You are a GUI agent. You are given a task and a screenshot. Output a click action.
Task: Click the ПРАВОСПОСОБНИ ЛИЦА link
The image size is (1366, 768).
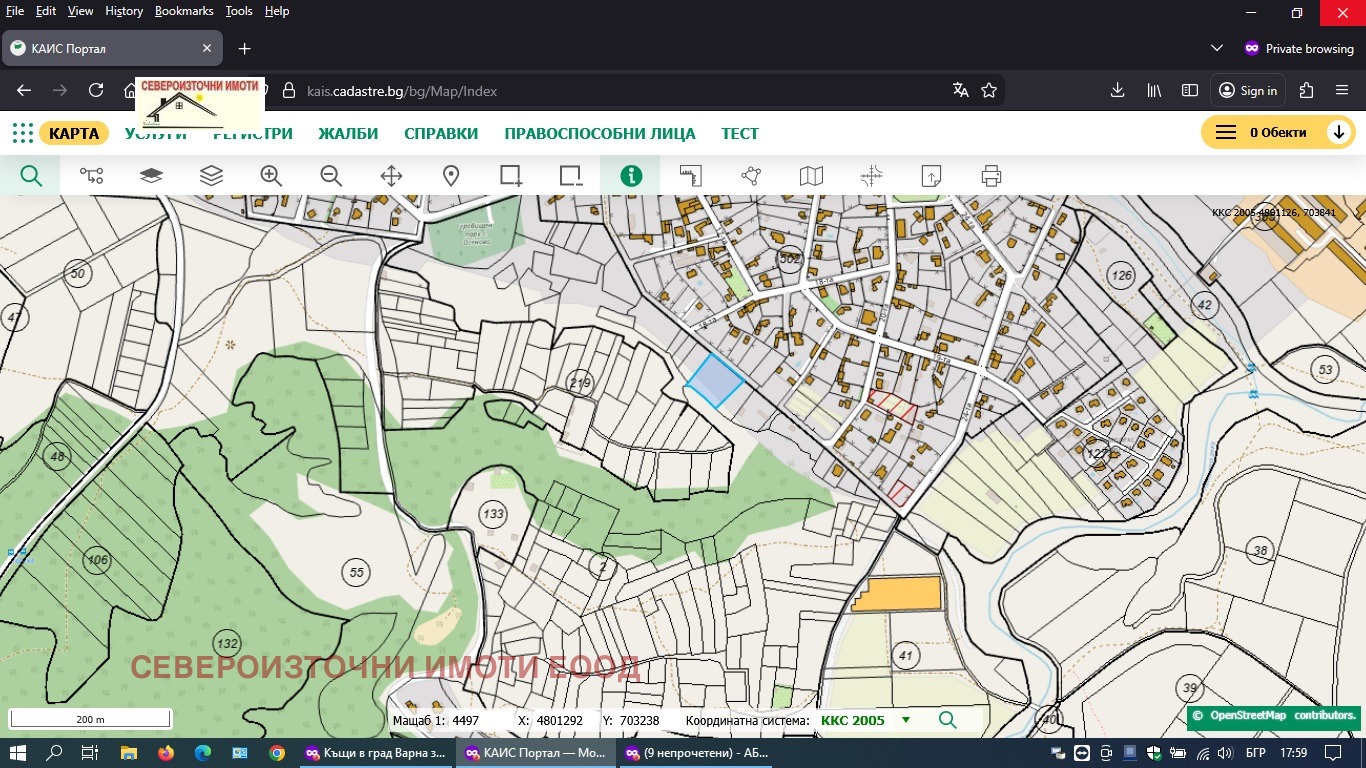(600, 134)
